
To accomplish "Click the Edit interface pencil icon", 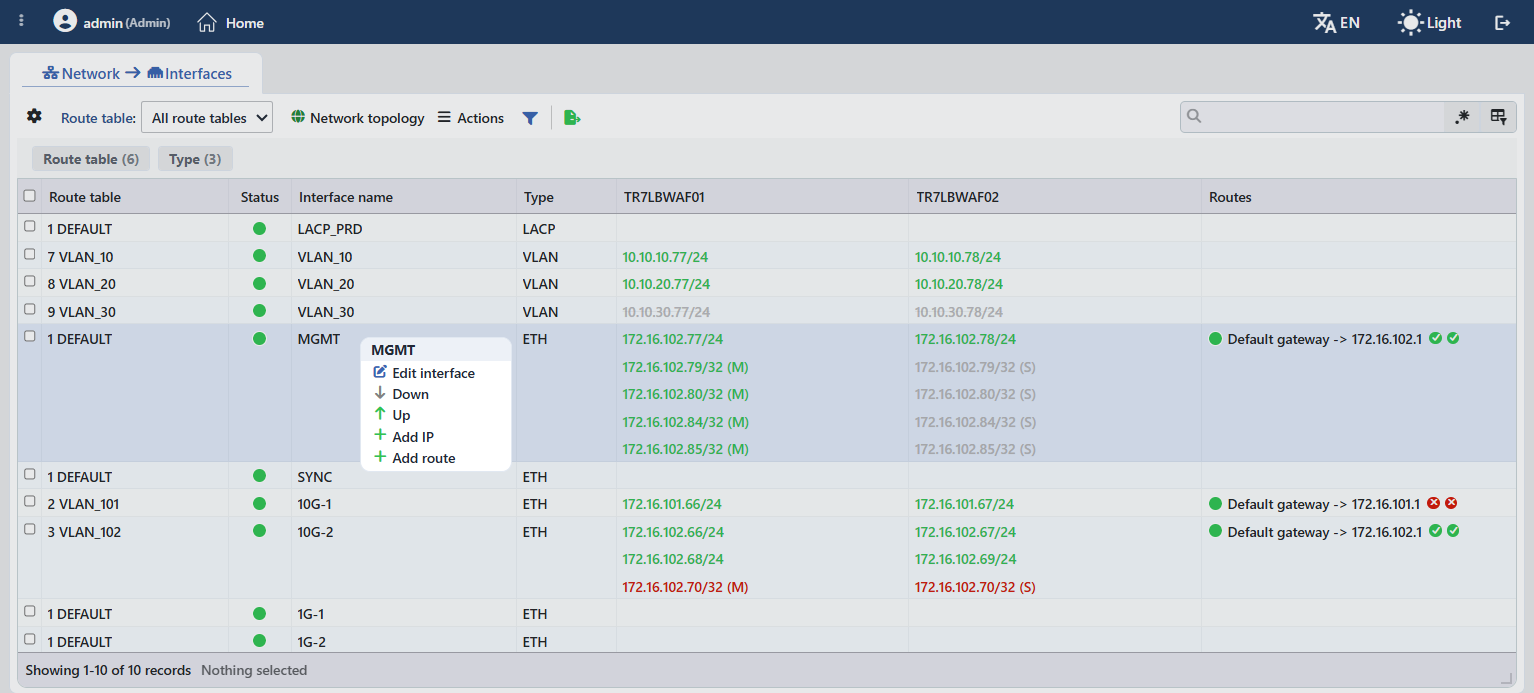I will click(380, 372).
